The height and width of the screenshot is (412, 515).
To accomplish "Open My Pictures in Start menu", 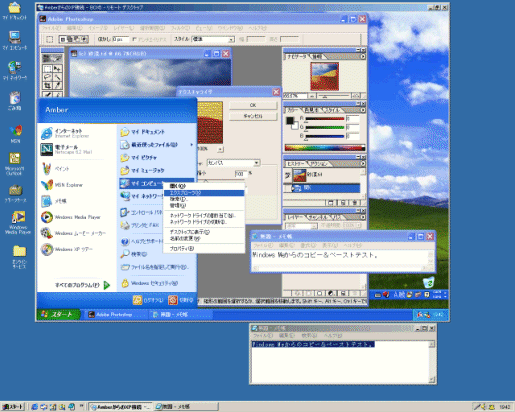I will tap(139, 158).
